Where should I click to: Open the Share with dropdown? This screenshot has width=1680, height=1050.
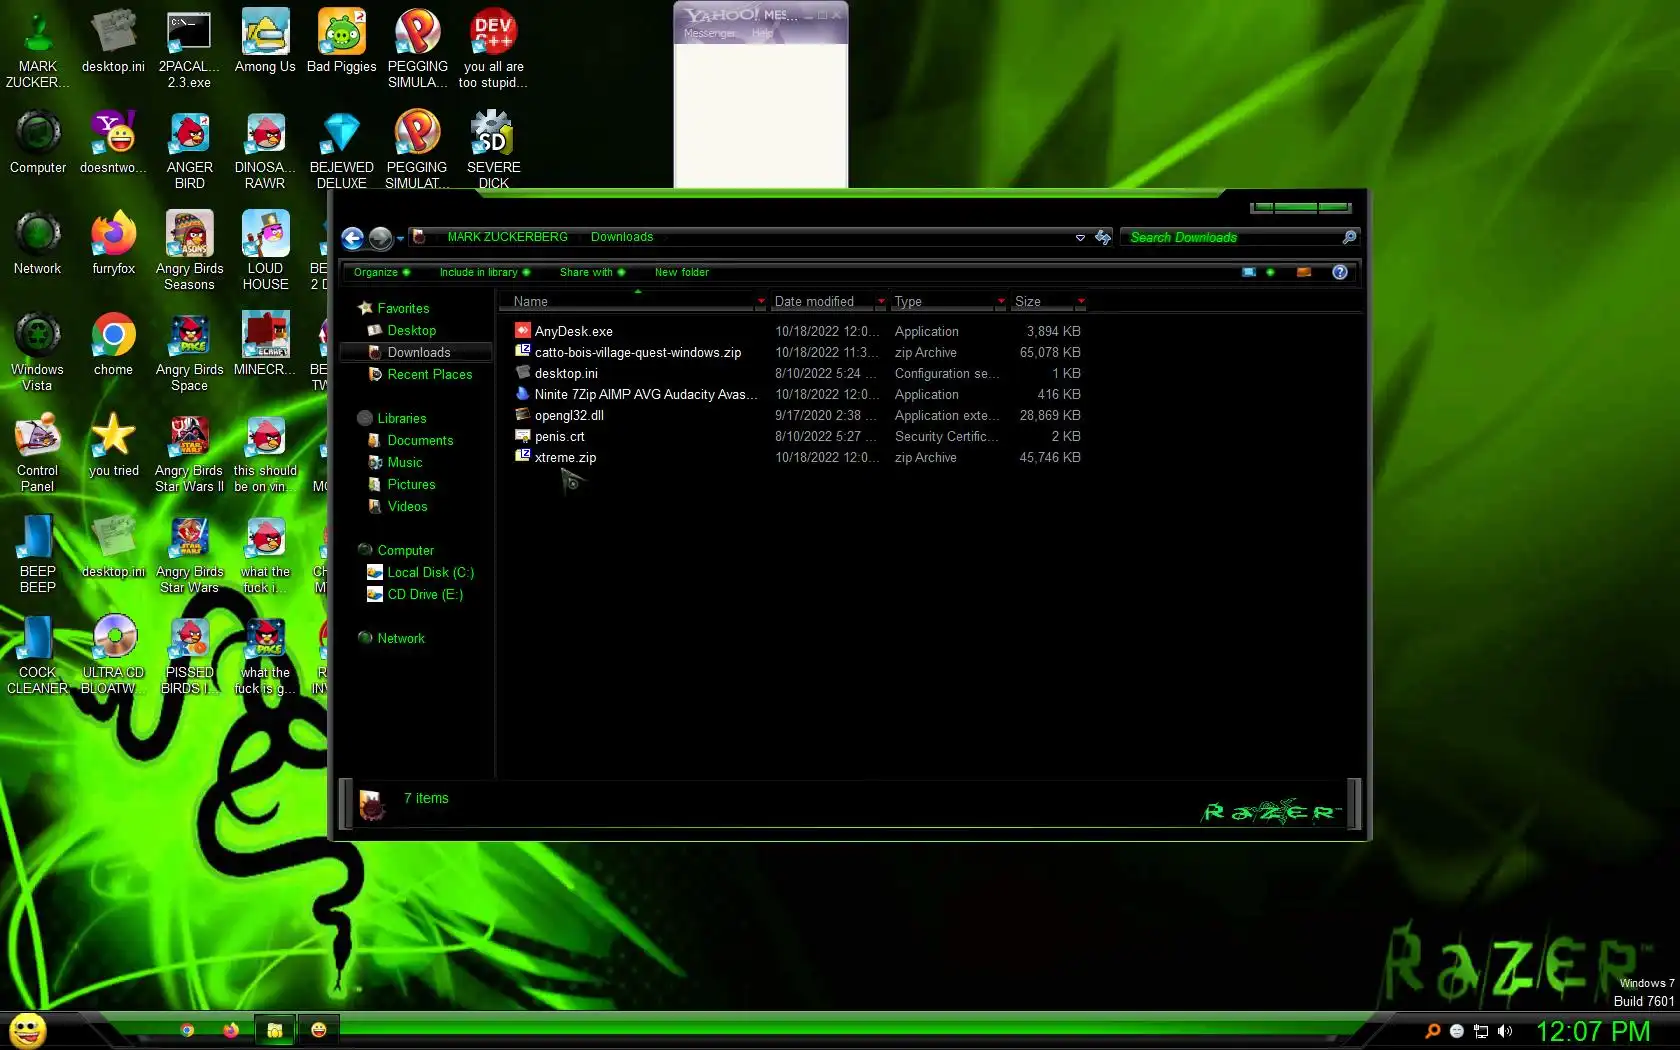click(x=592, y=272)
